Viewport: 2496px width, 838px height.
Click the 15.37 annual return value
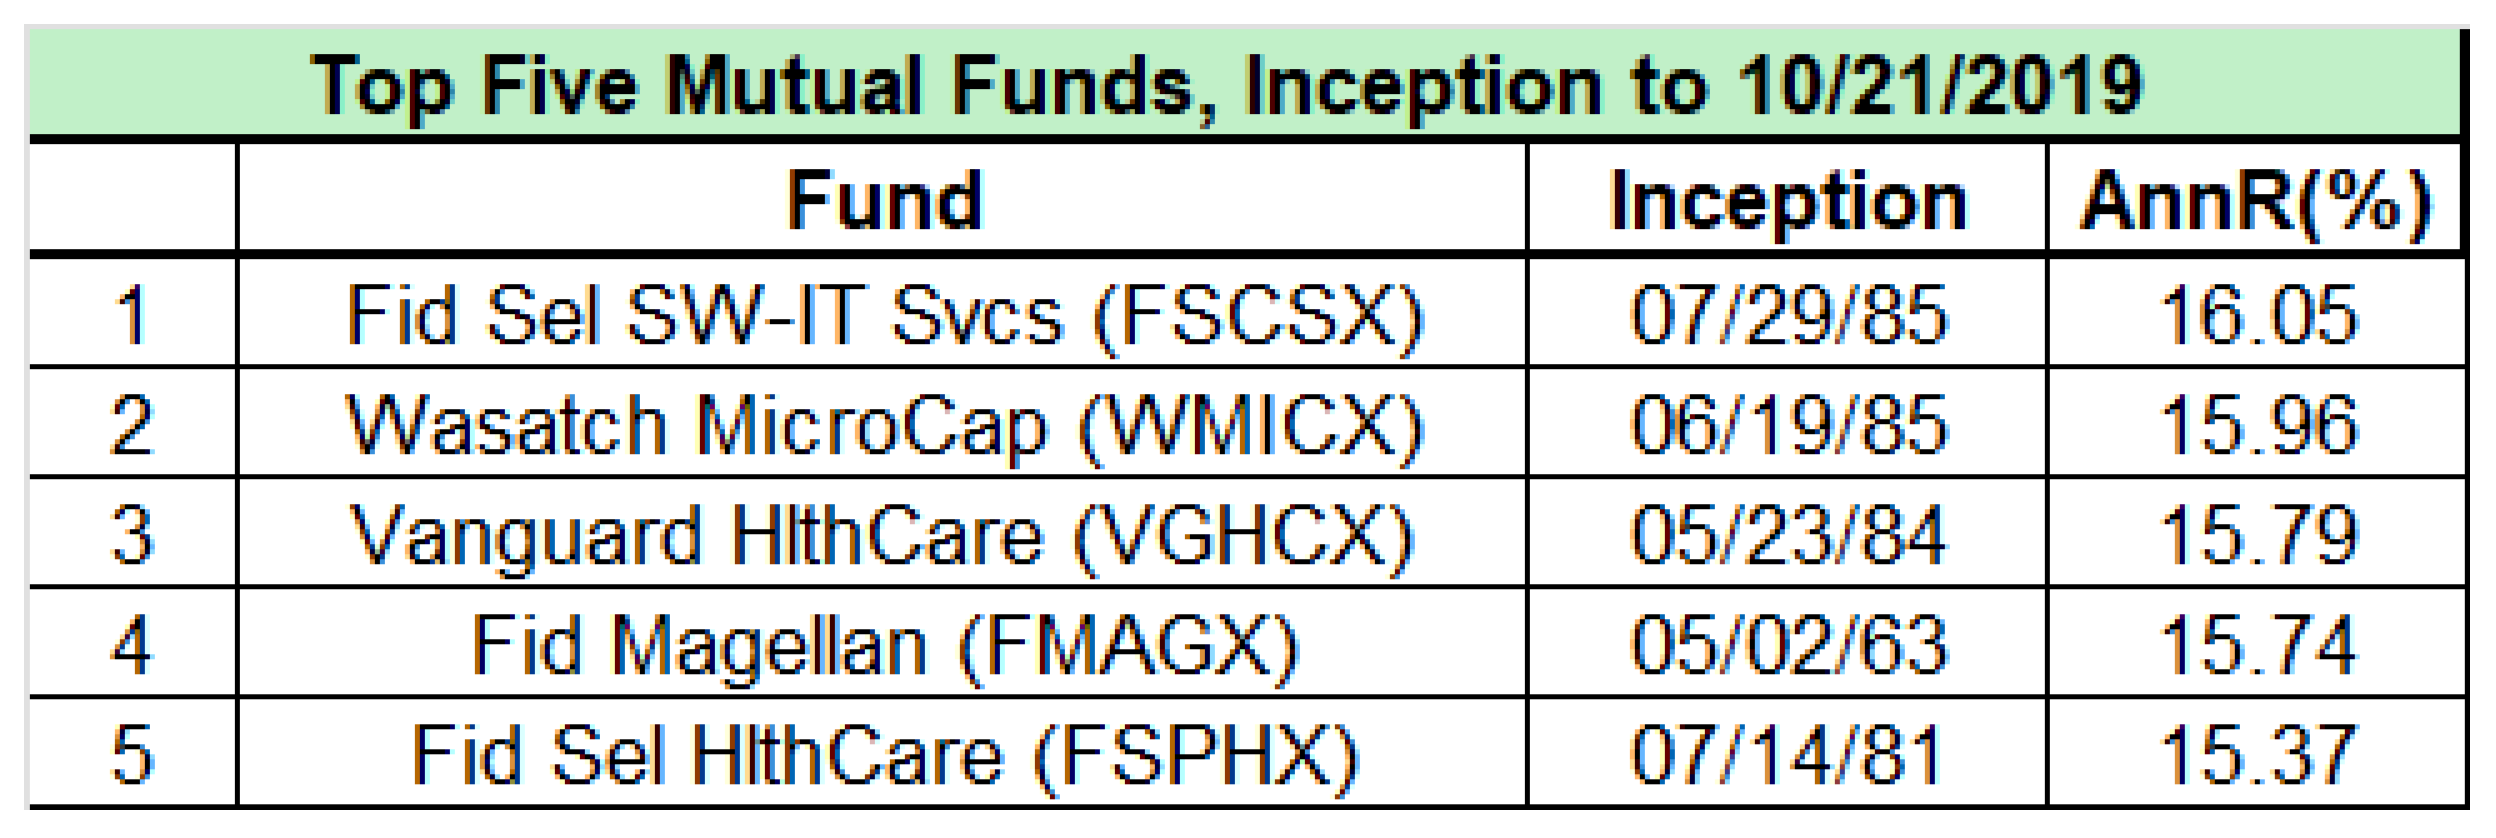tap(2258, 755)
